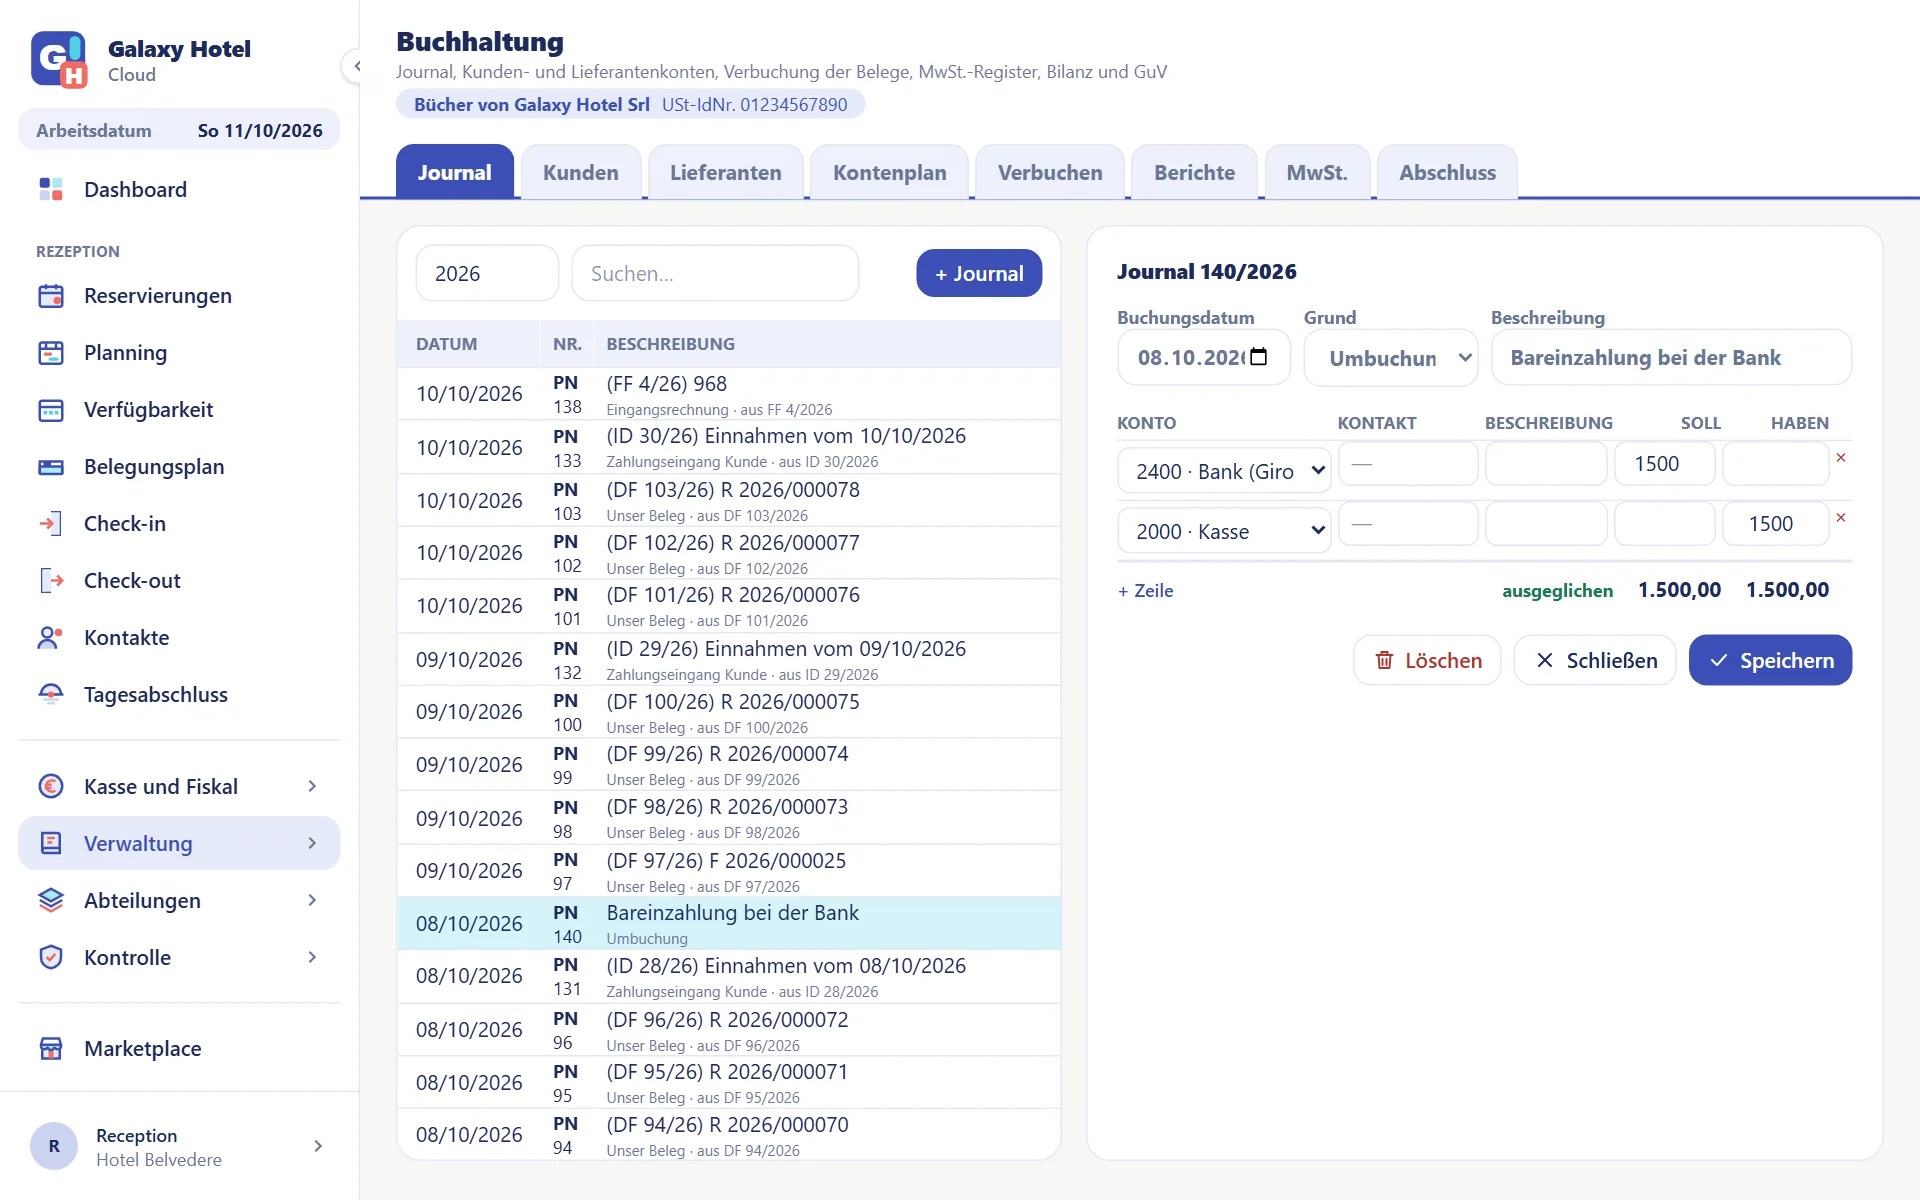This screenshot has height=1200, width=1920.
Task: Select journal row PN 138 (FF 4/26) 968
Action: click(729, 394)
